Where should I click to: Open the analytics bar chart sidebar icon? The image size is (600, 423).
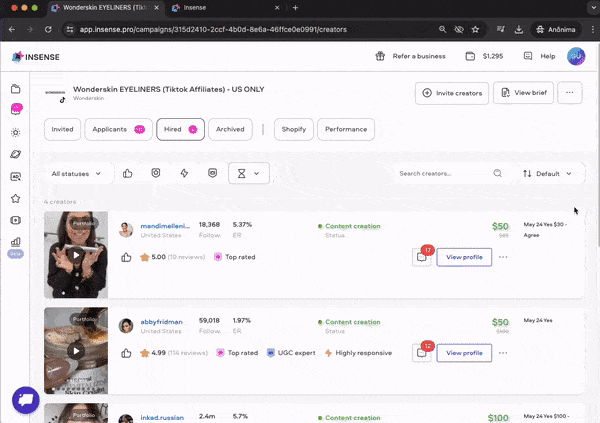[16, 242]
